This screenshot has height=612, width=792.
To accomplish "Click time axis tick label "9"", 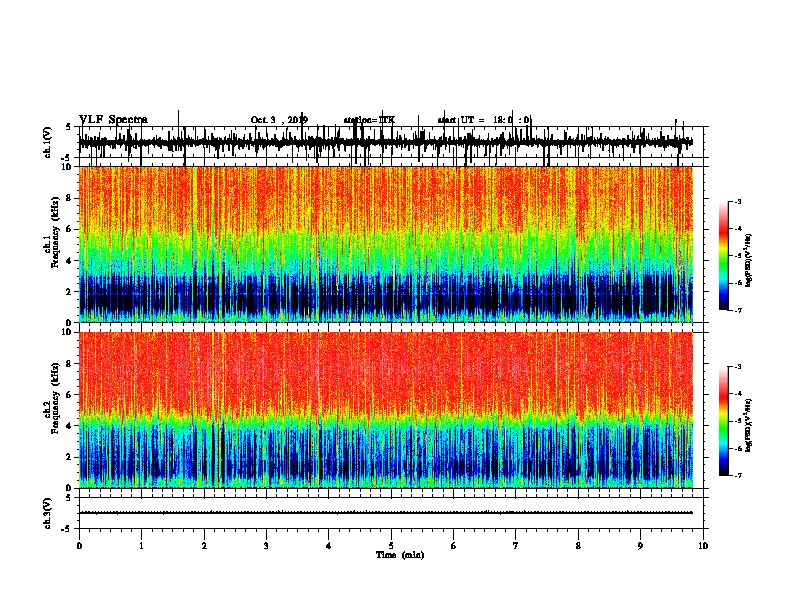I will (x=640, y=546).
